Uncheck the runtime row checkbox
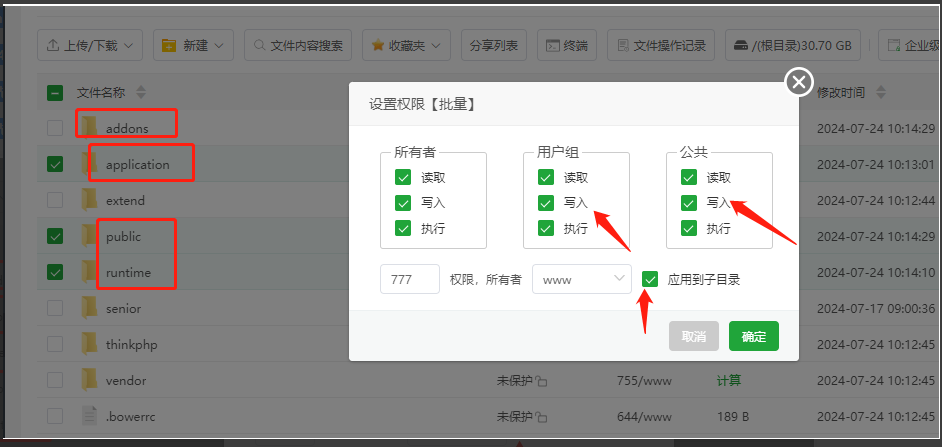 tap(55, 272)
